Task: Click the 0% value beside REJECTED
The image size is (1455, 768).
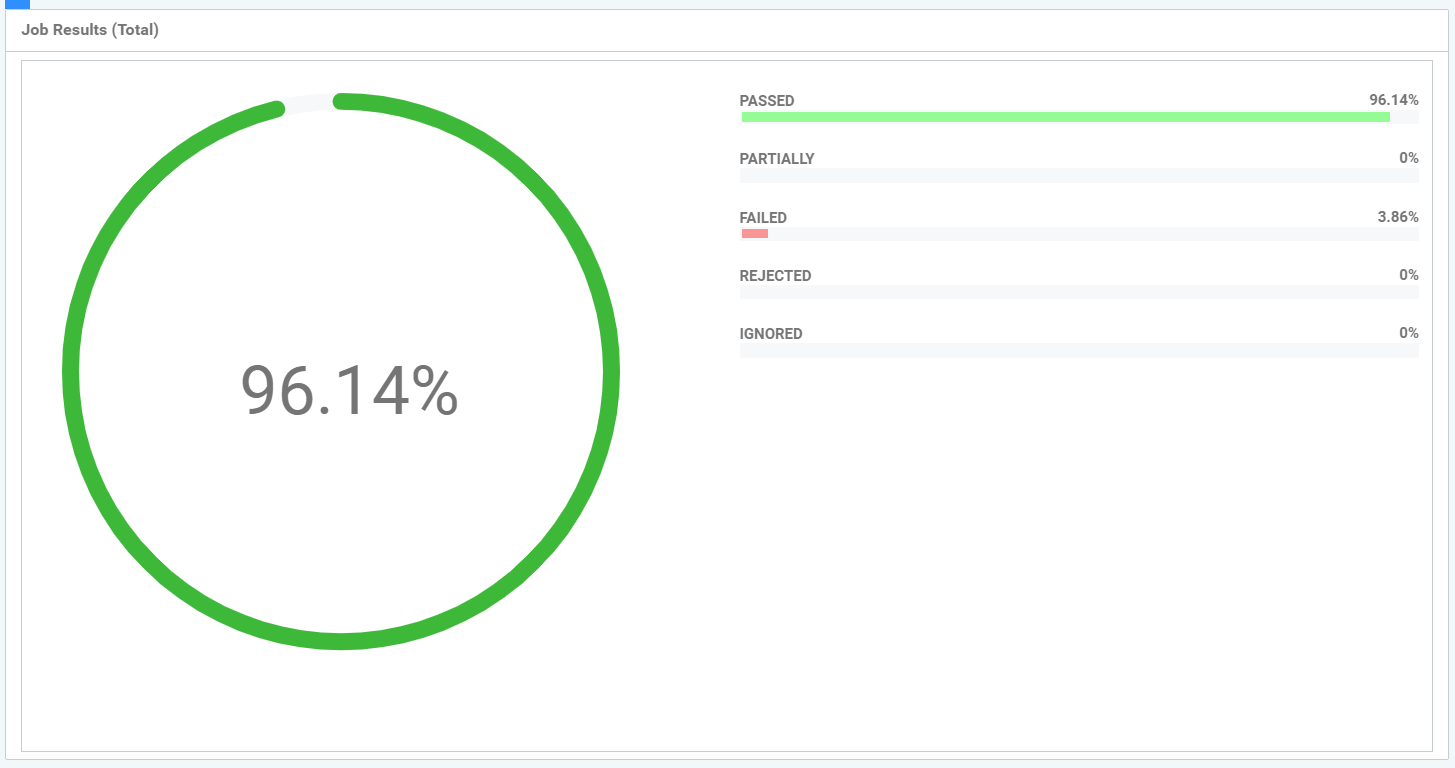Action: click(1408, 275)
